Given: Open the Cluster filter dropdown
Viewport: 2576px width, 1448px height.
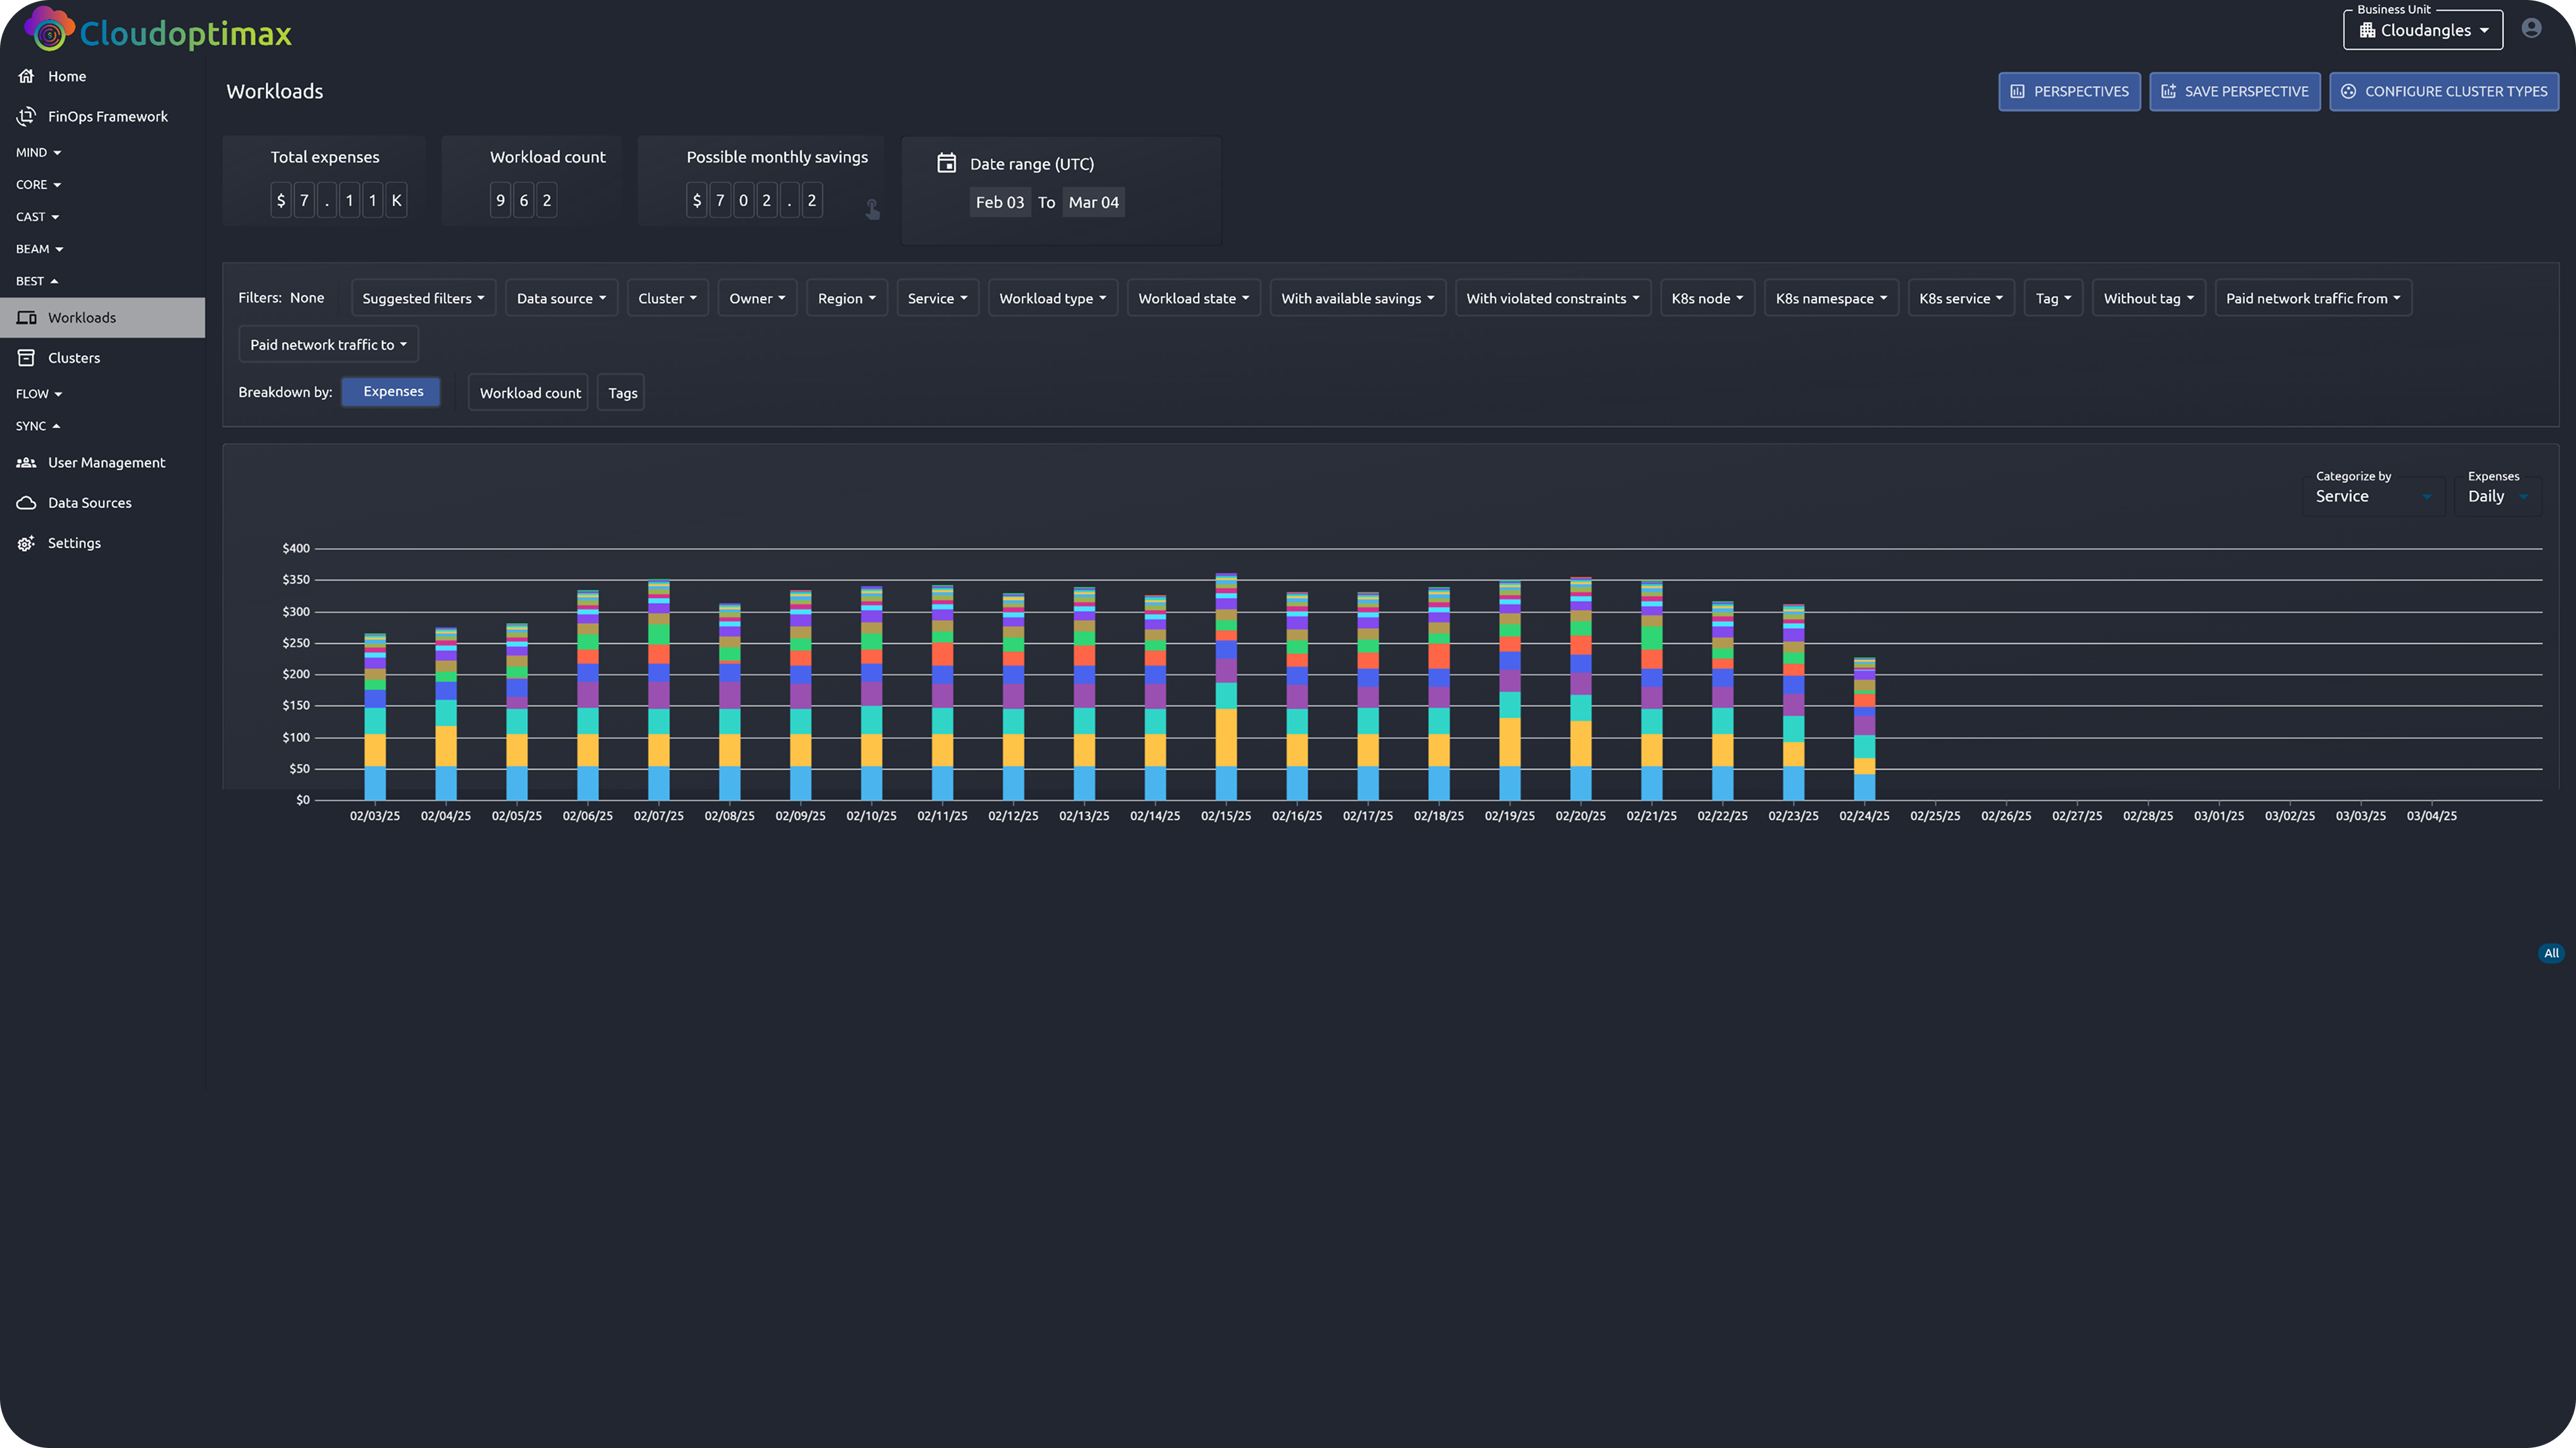Looking at the screenshot, I should [x=667, y=298].
